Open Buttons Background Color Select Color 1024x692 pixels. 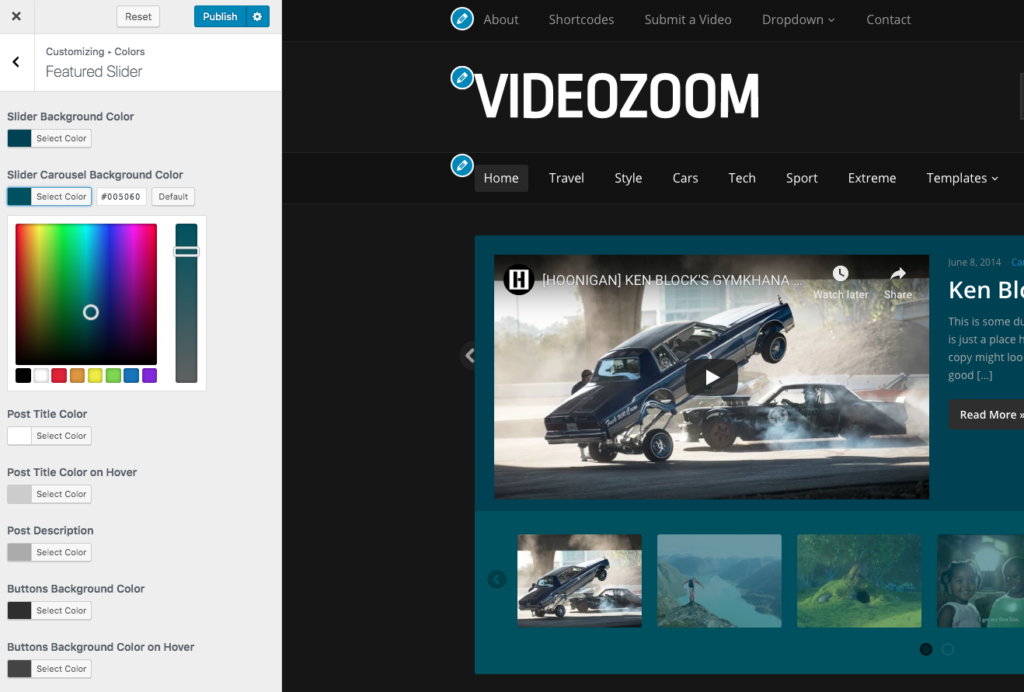[x=49, y=610]
